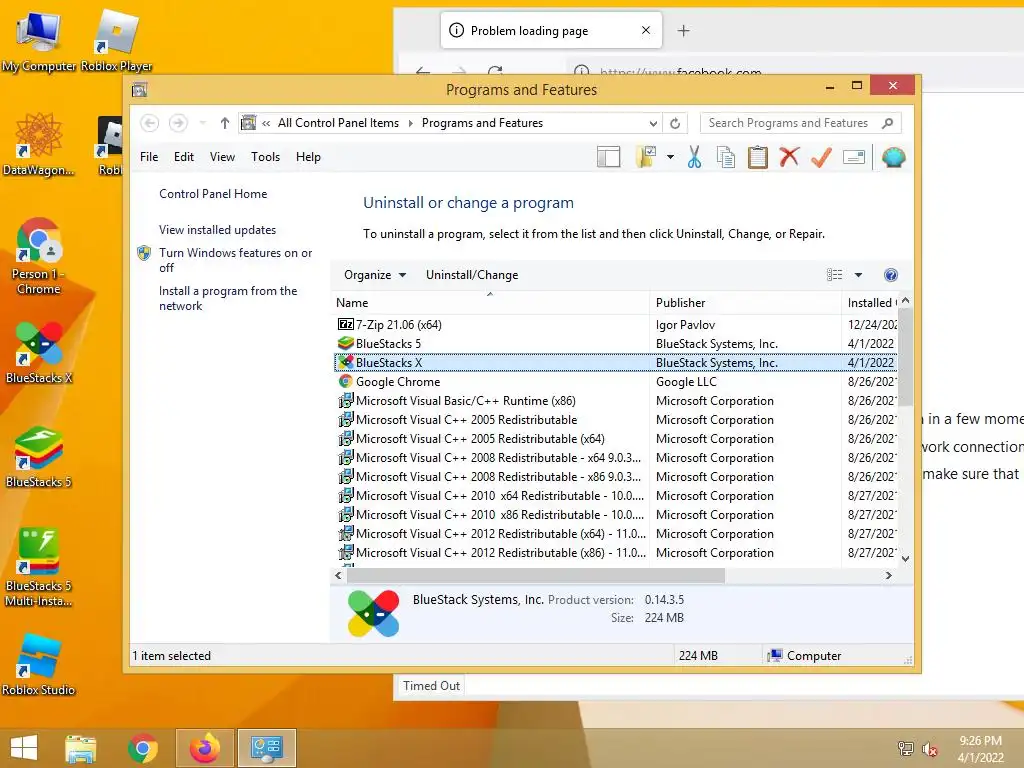Expand chevron after All Control Panel Items
Viewport: 1024px width, 768px height.
(410, 123)
